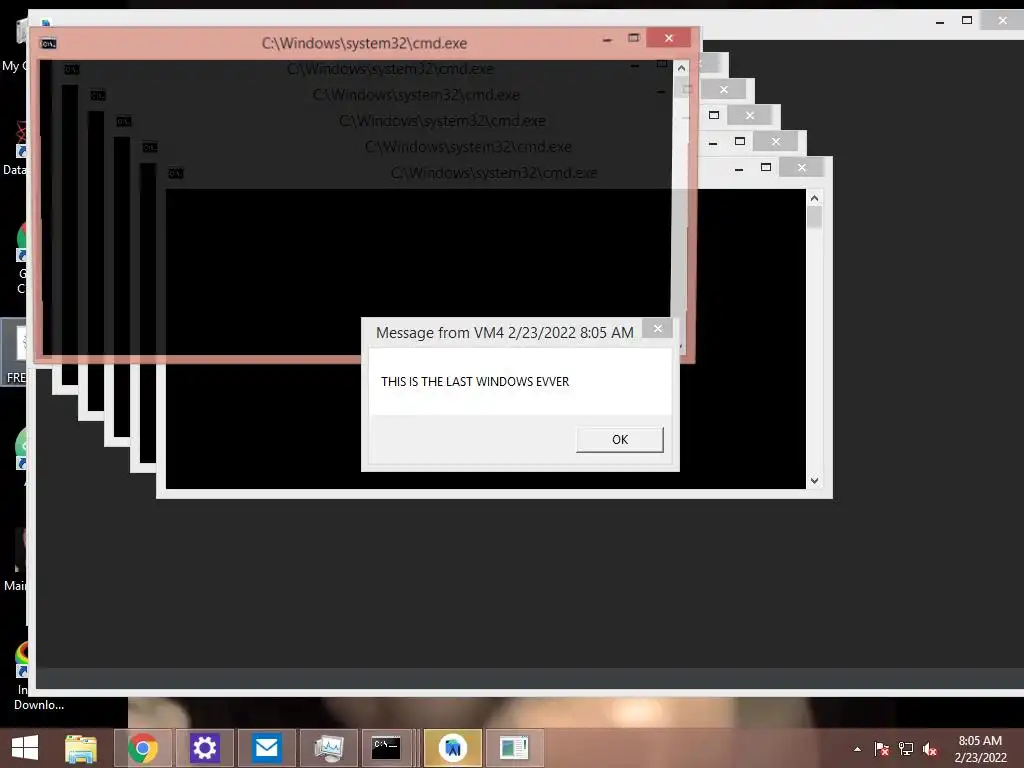Click scroll-up arrow inside pink cmd window
Viewport: 1024px width, 768px height.
pos(681,68)
